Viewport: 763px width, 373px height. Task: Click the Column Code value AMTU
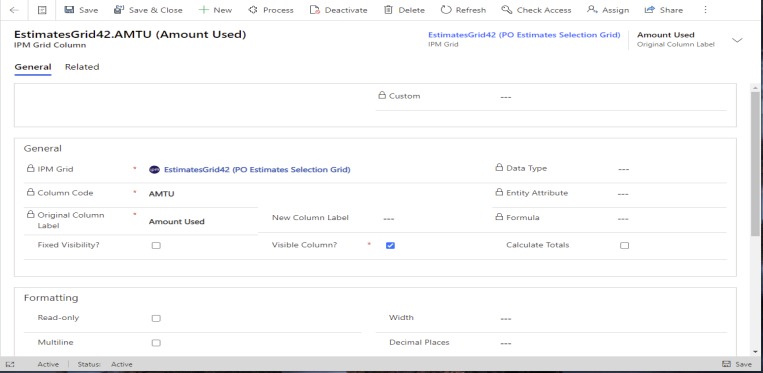[x=162, y=194]
